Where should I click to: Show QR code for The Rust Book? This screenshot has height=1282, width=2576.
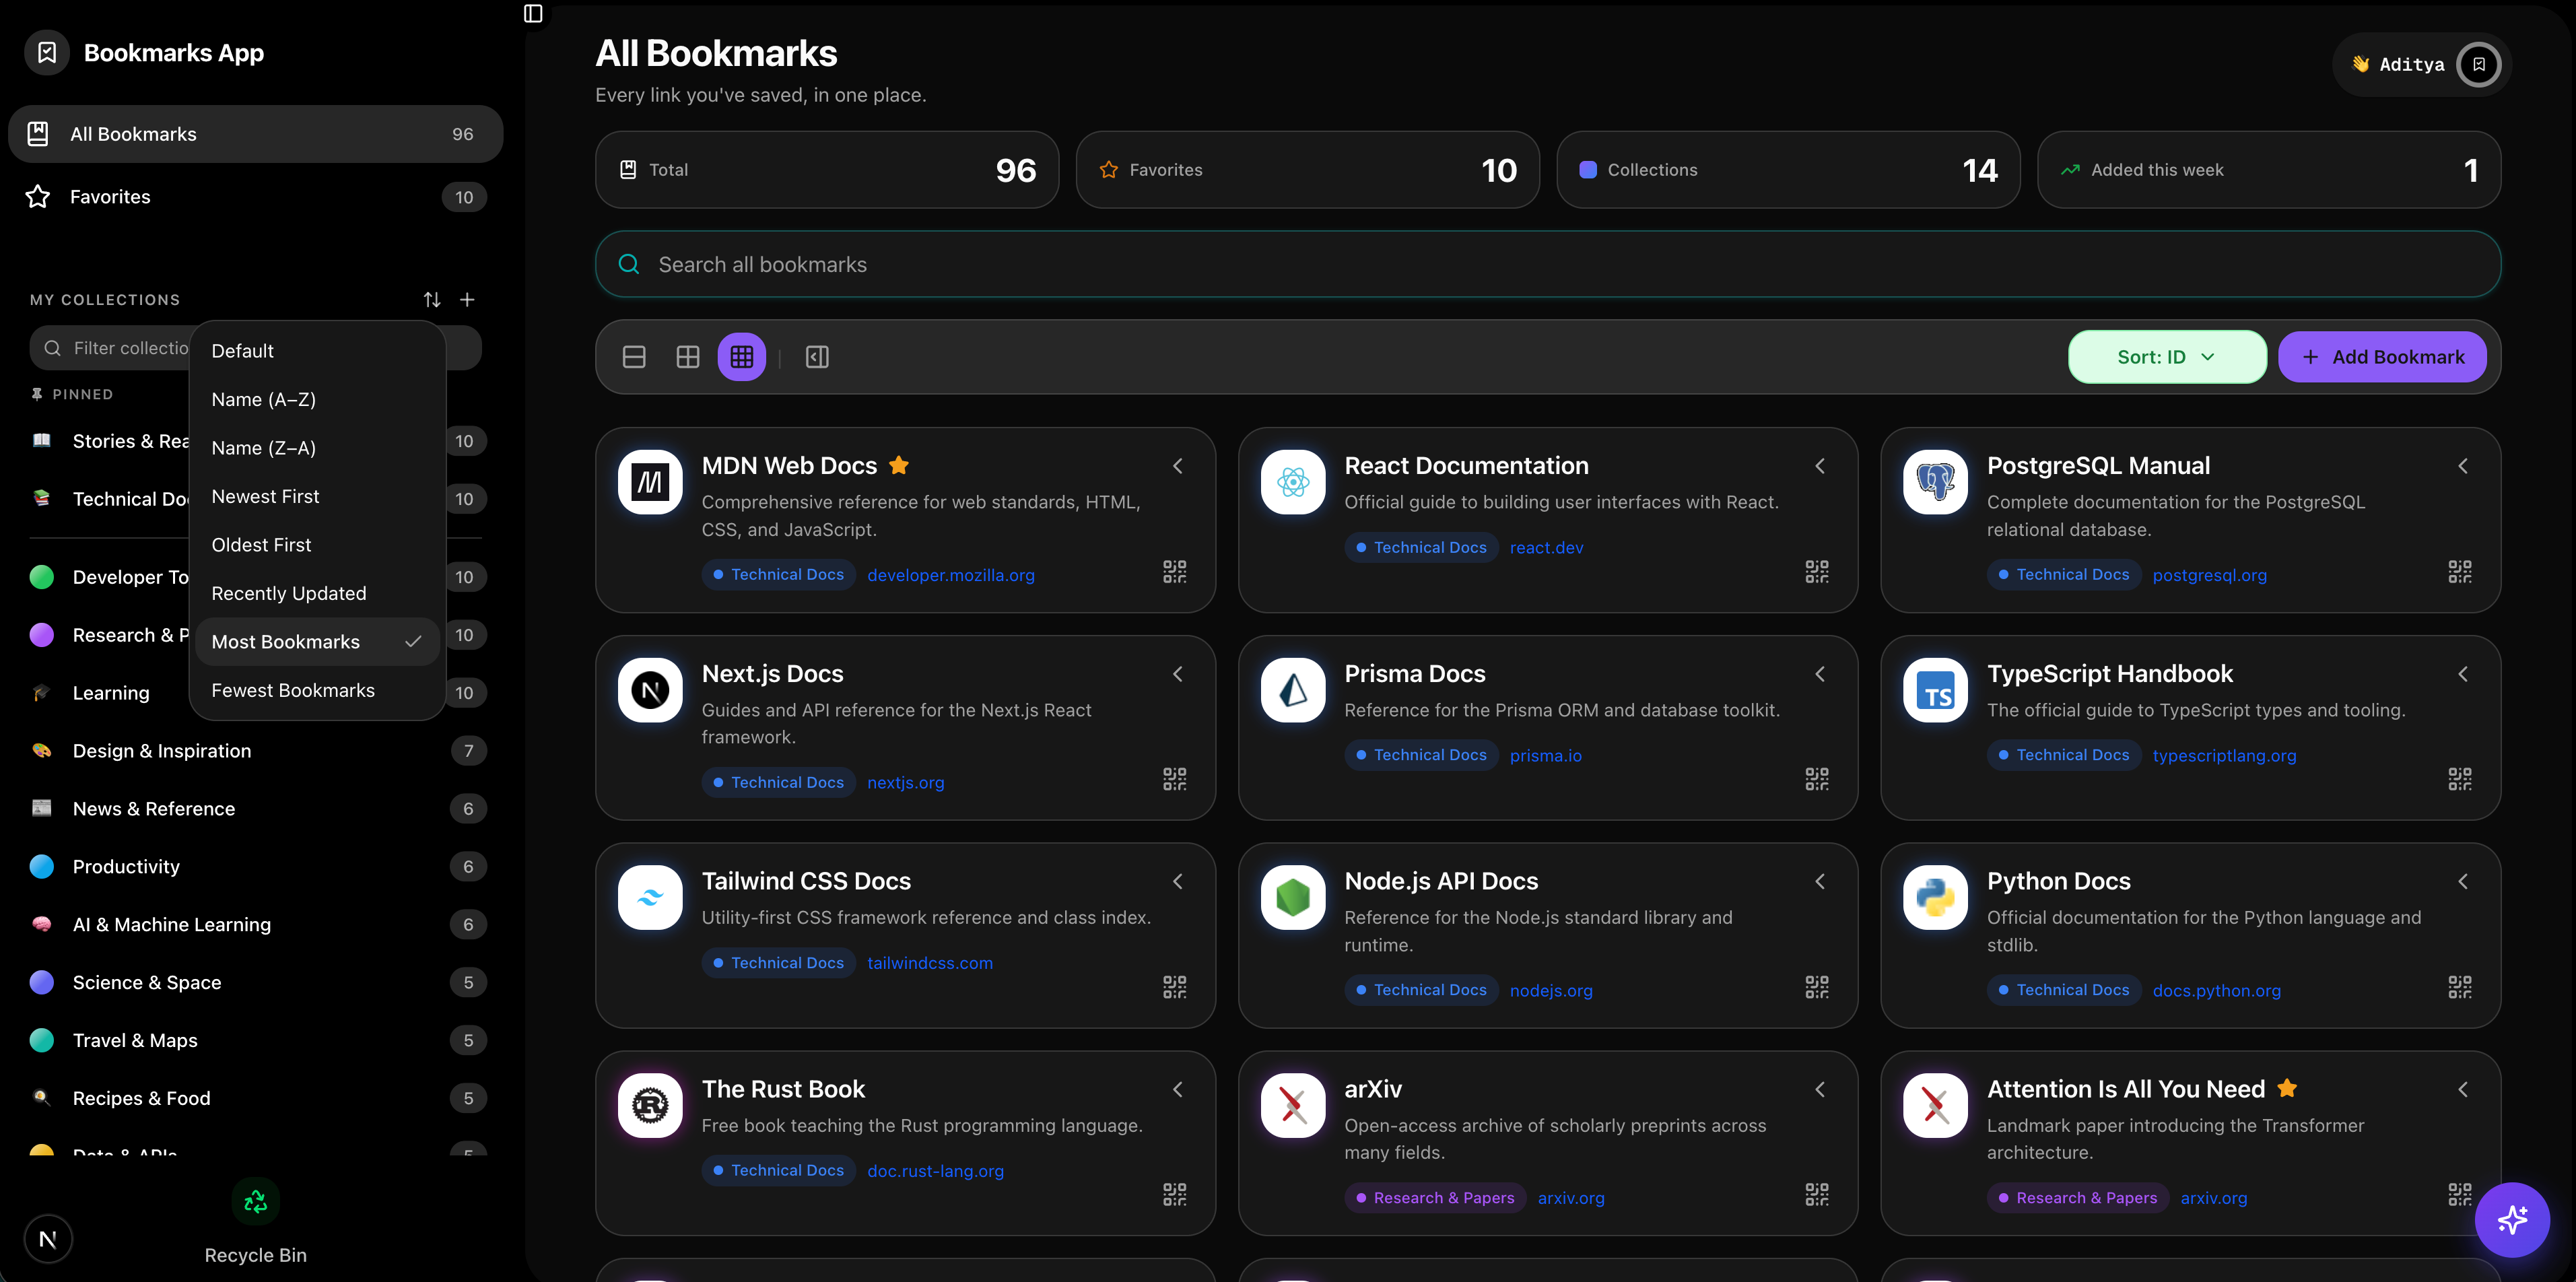pyautogui.click(x=1174, y=1194)
